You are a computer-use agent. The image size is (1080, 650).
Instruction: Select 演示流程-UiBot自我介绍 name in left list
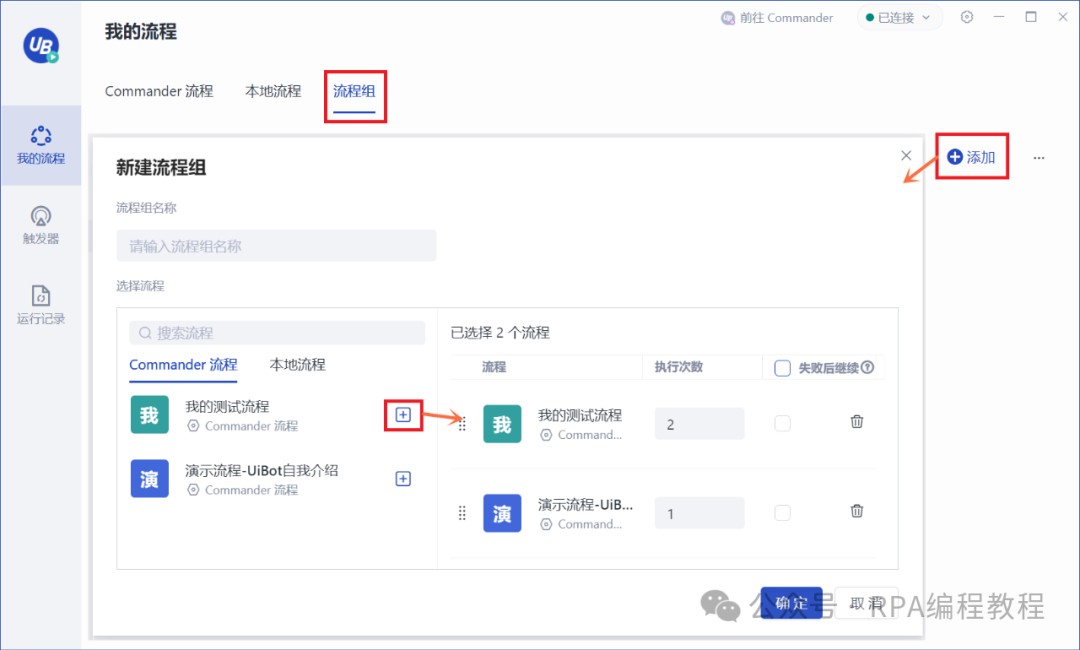click(x=262, y=470)
